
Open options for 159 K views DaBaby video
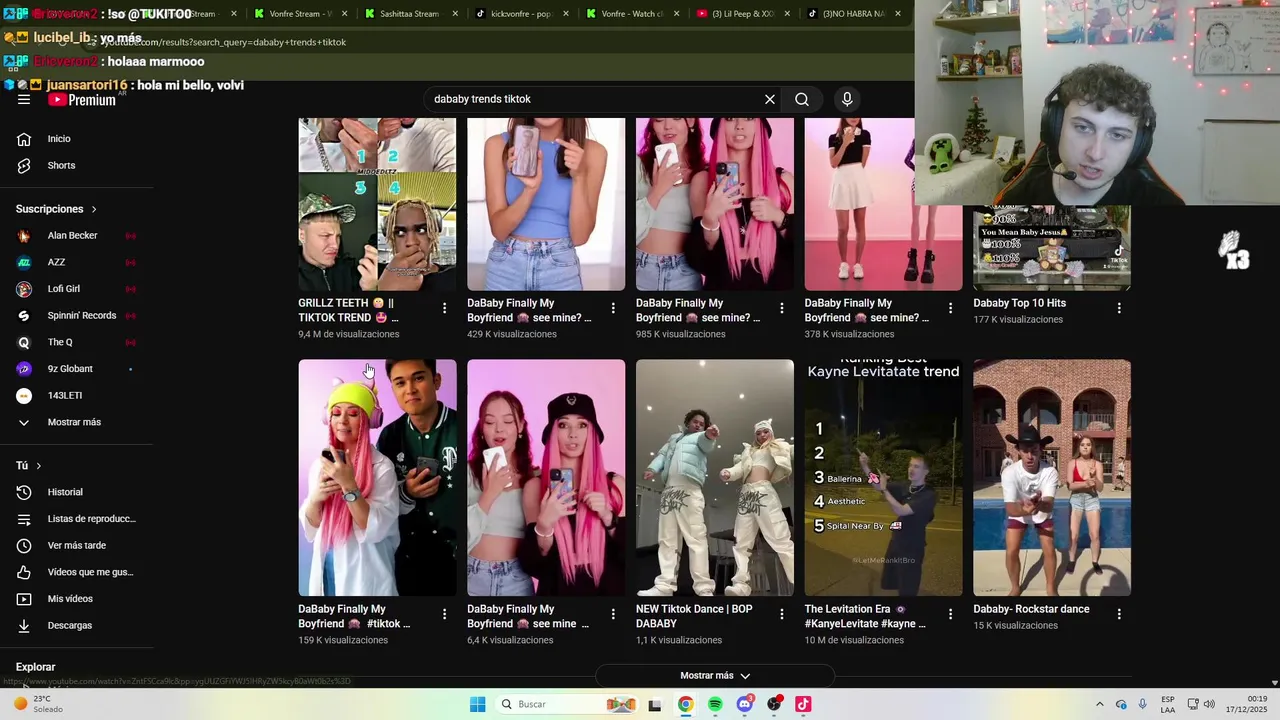445,614
